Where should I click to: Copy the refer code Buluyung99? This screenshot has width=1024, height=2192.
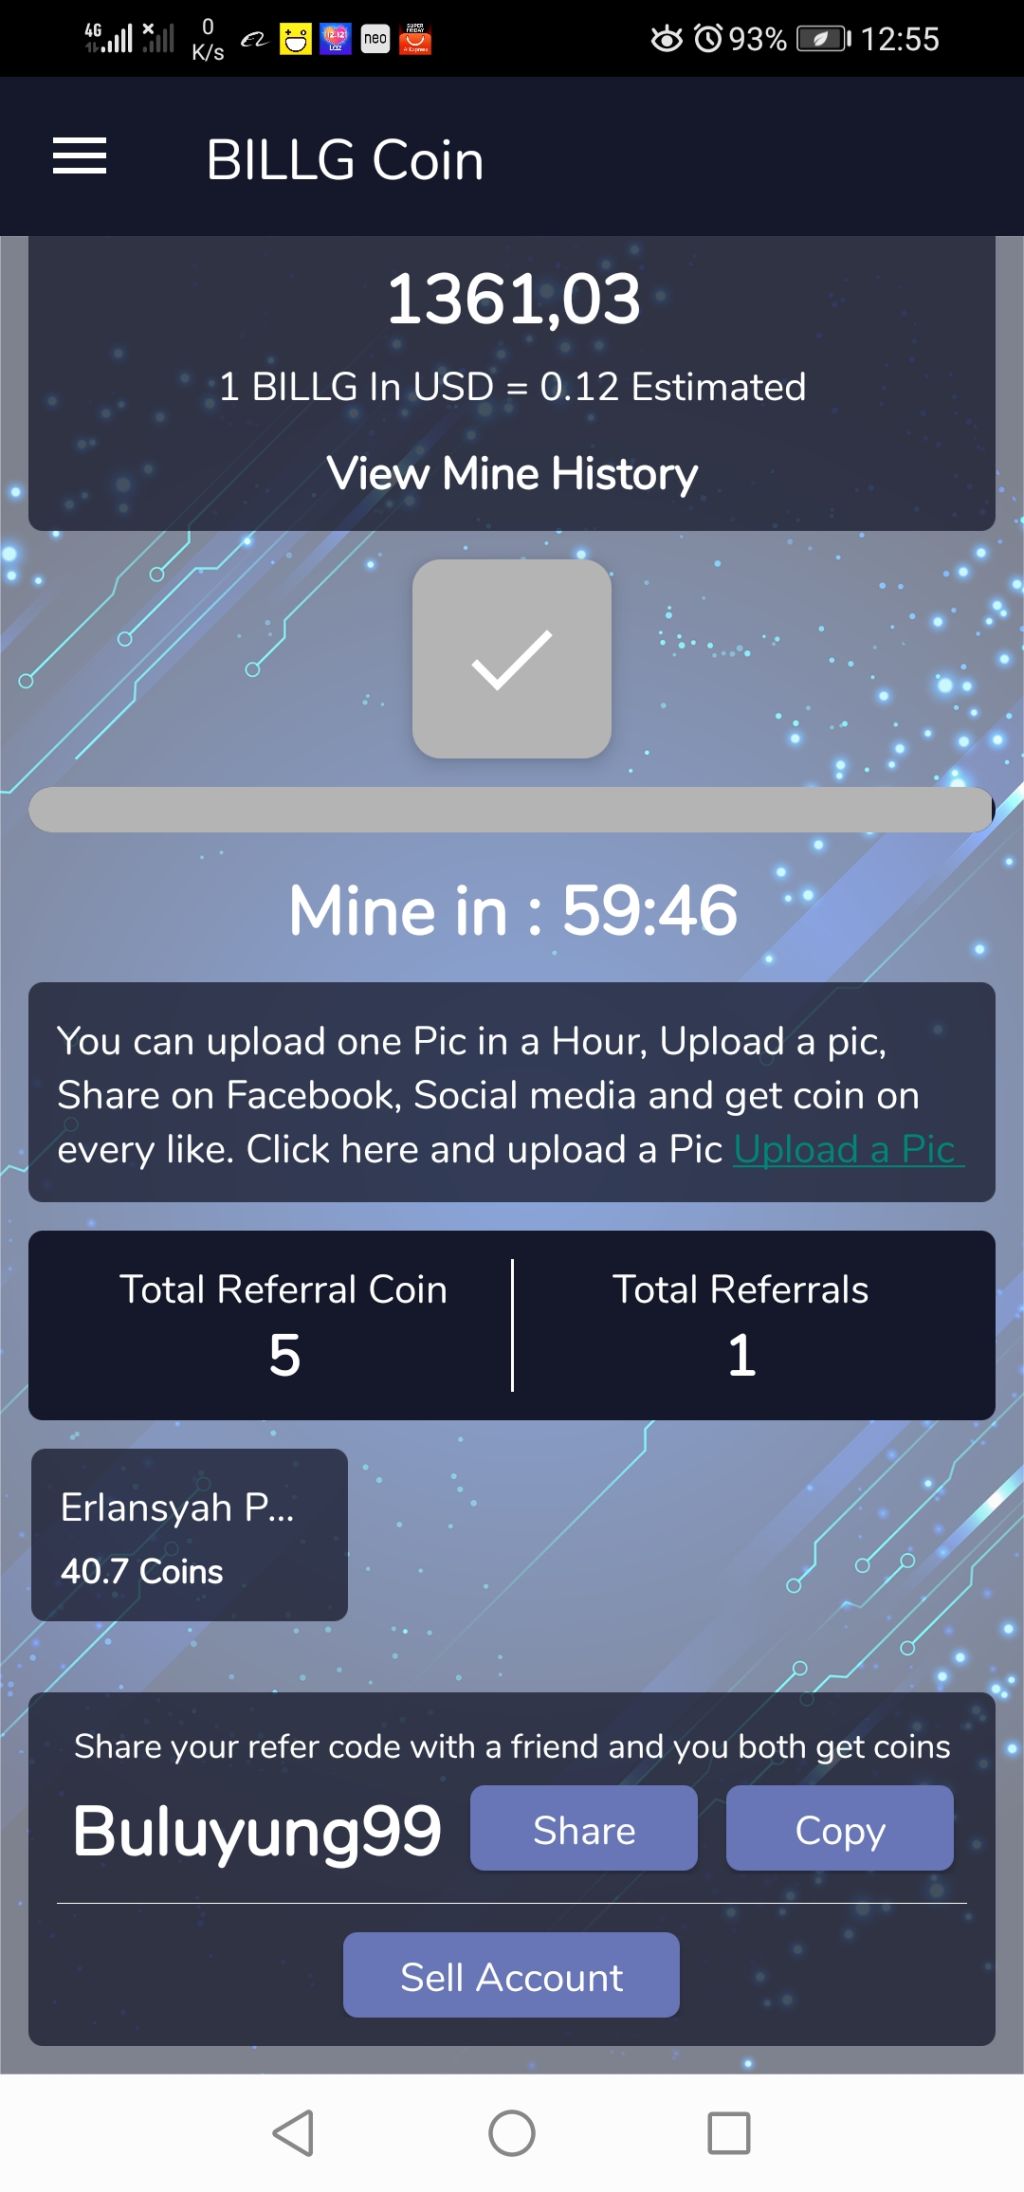[840, 1828]
